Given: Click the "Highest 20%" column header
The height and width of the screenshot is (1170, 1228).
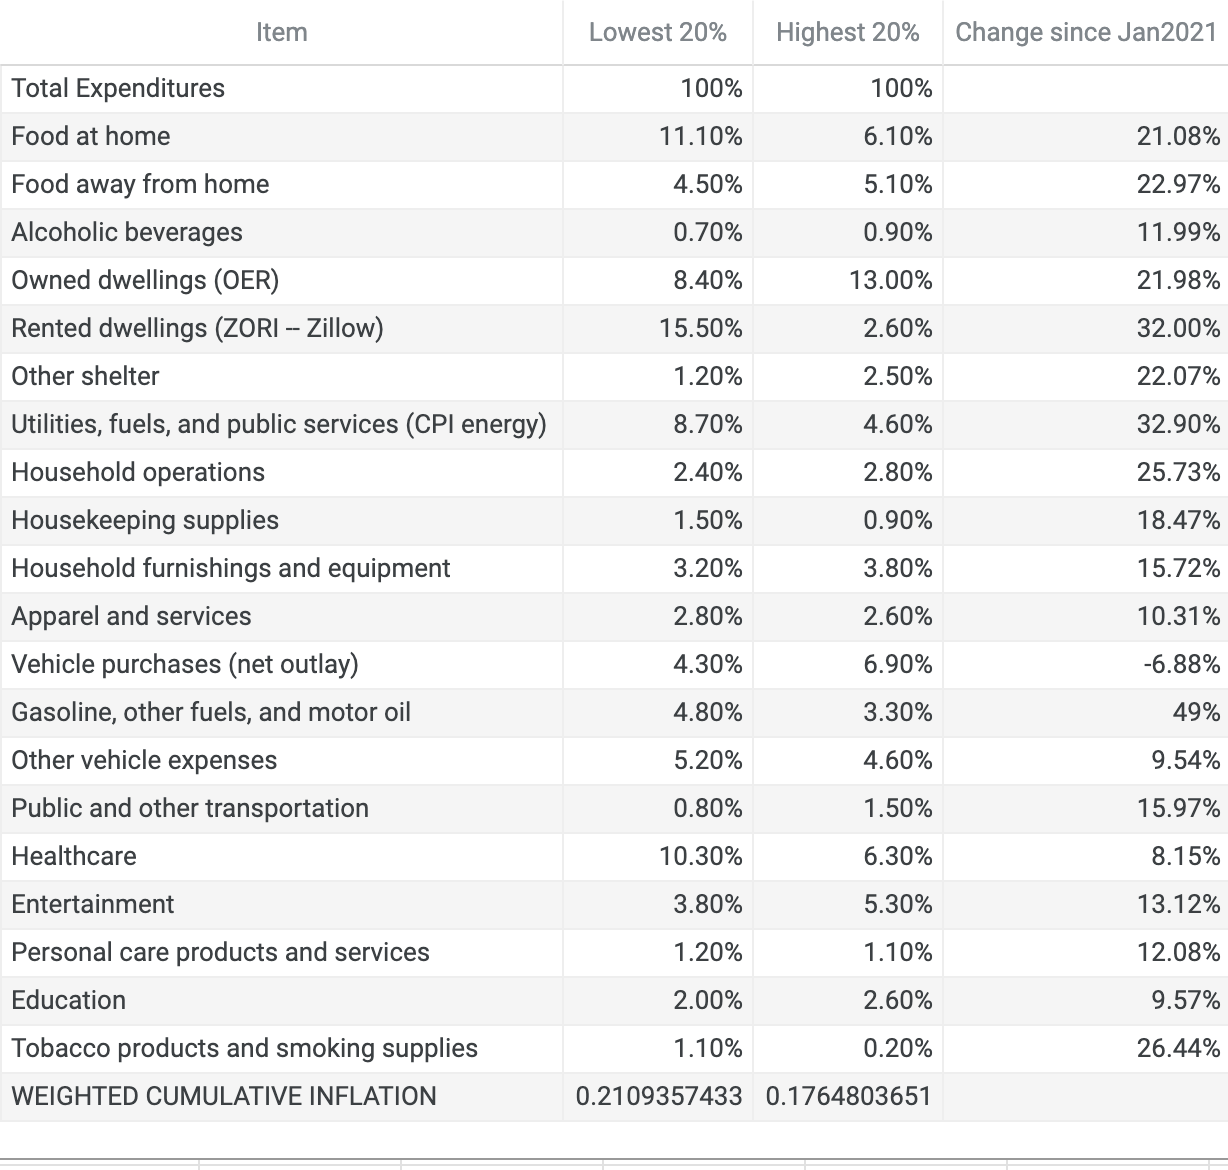Looking at the screenshot, I should coord(847,33).
